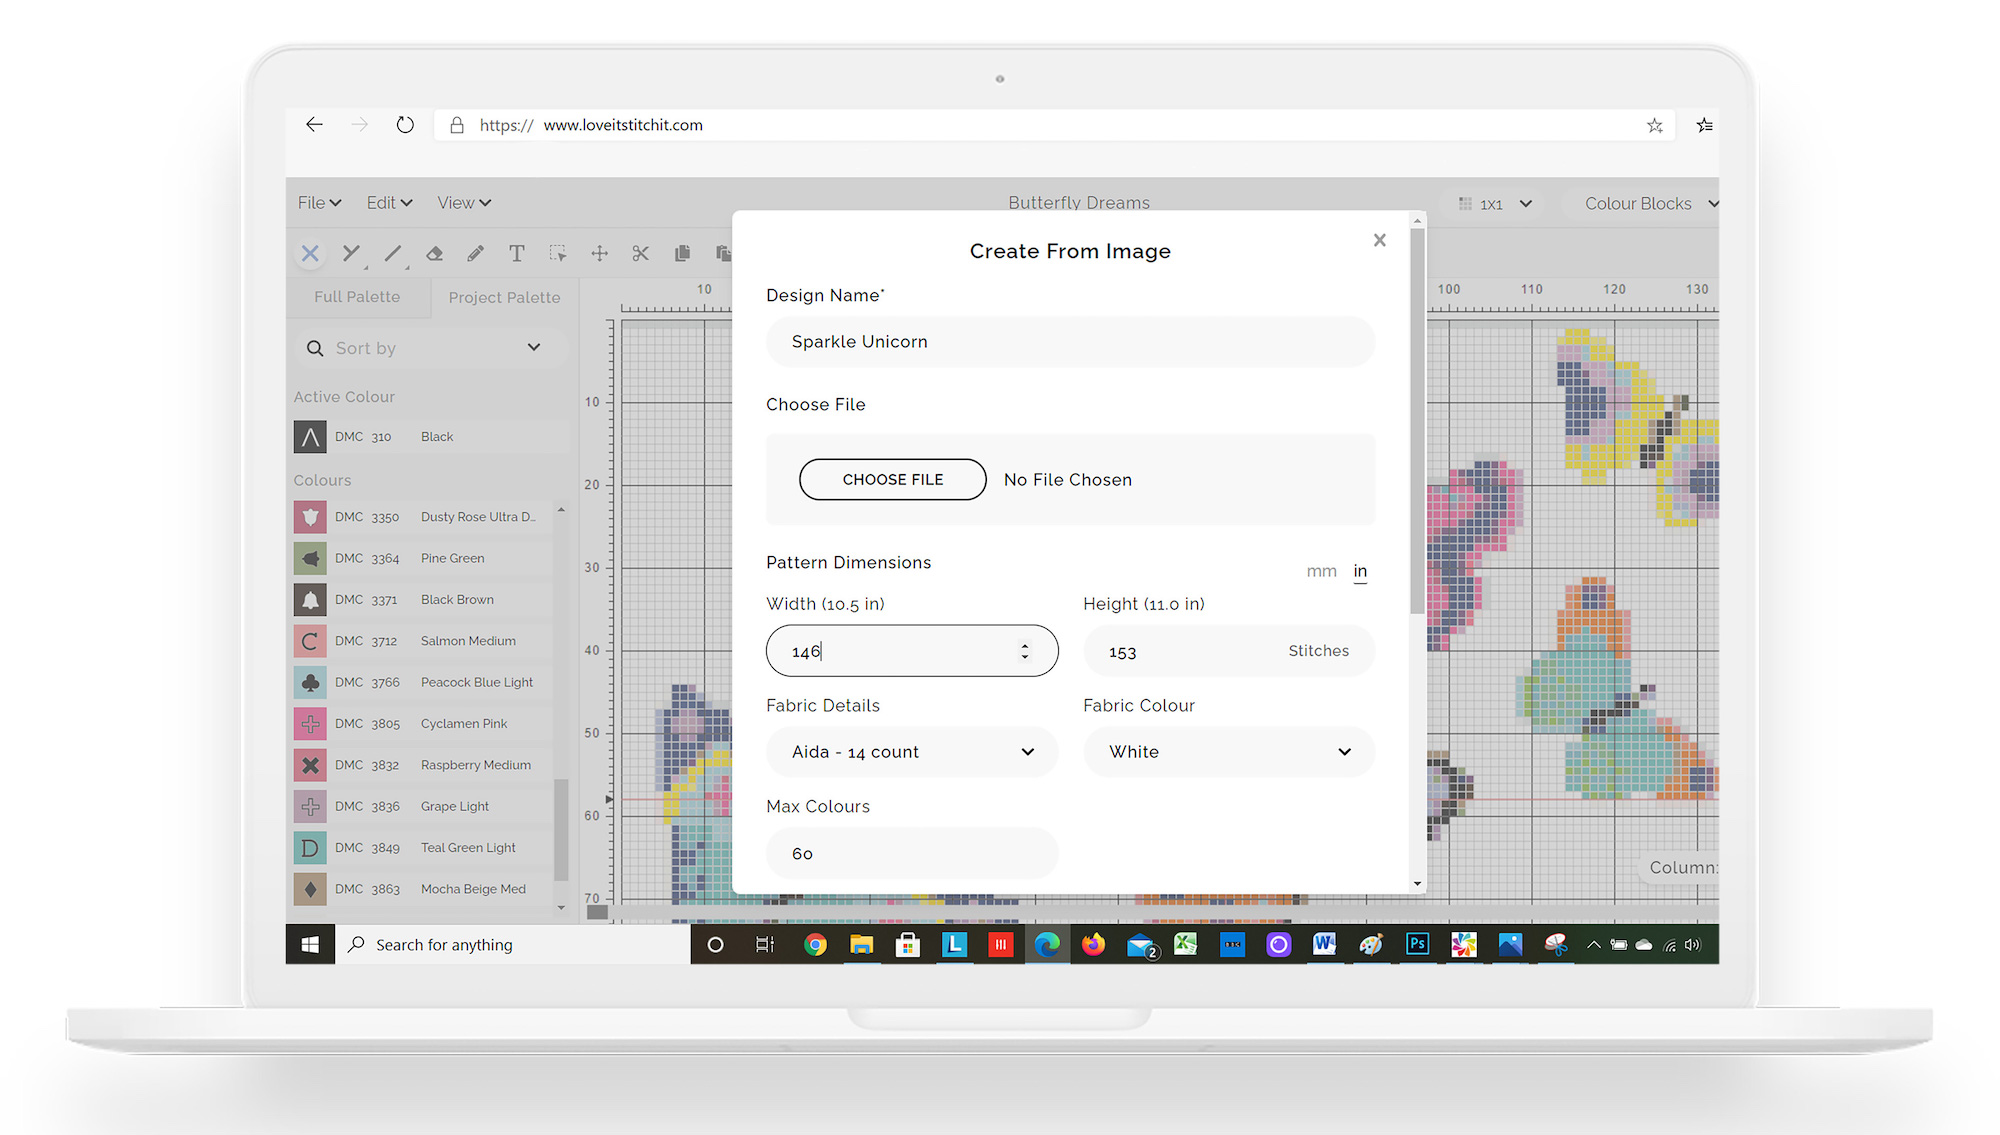Click the Windows Start button
The height and width of the screenshot is (1135, 2000).
click(310, 944)
